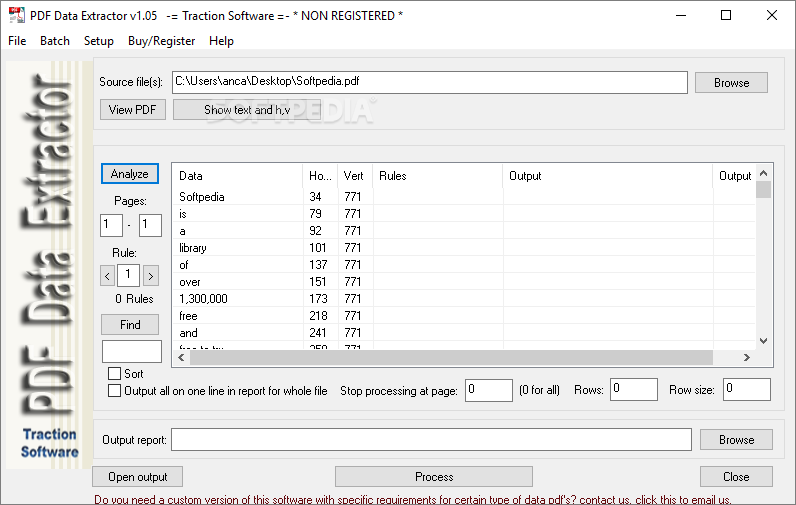Check Output all on one line option
The width and height of the screenshot is (796, 505).
click(x=115, y=391)
